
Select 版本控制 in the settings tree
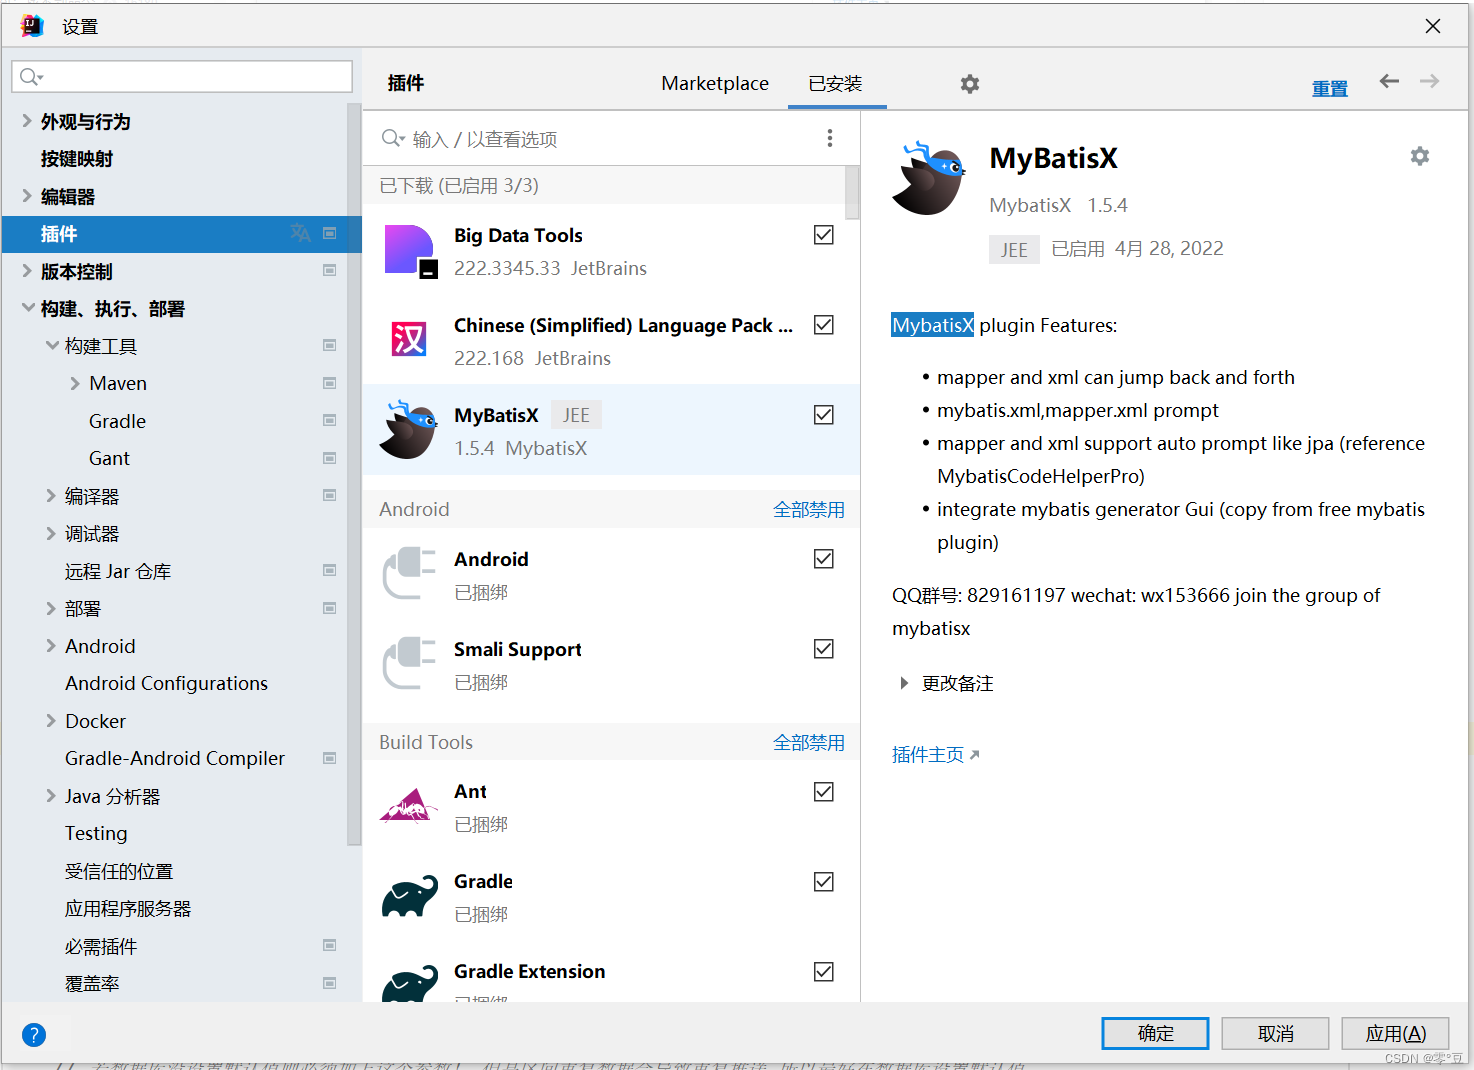point(77,272)
